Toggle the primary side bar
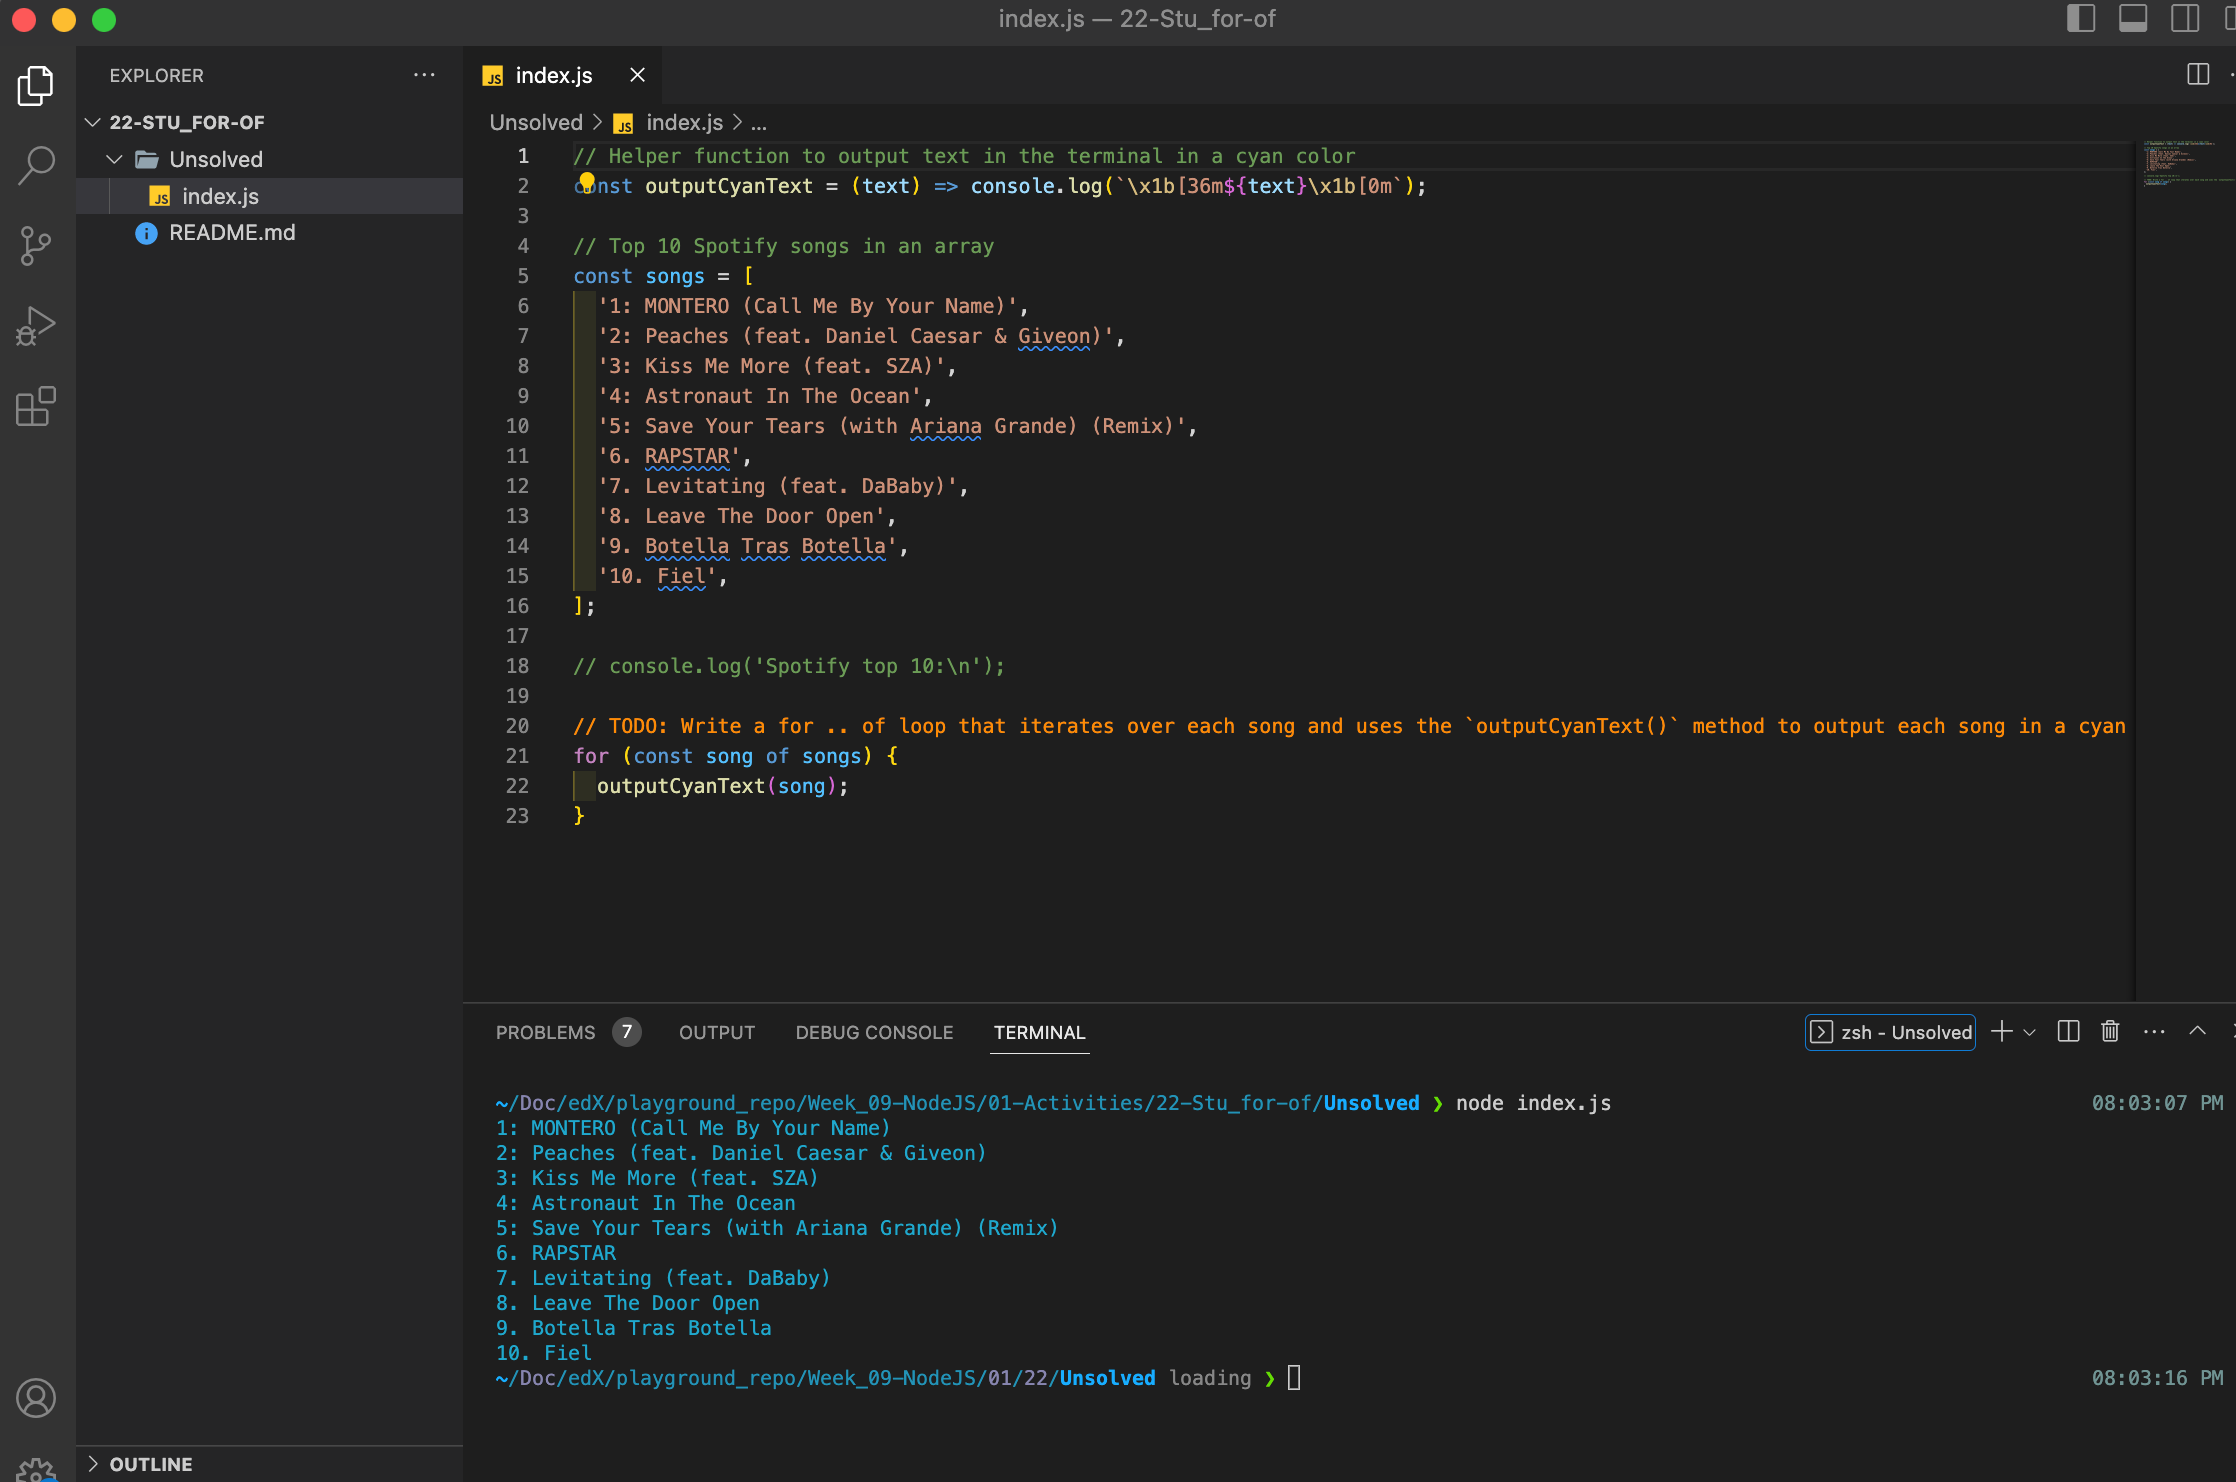The height and width of the screenshot is (1482, 2236). click(2081, 19)
